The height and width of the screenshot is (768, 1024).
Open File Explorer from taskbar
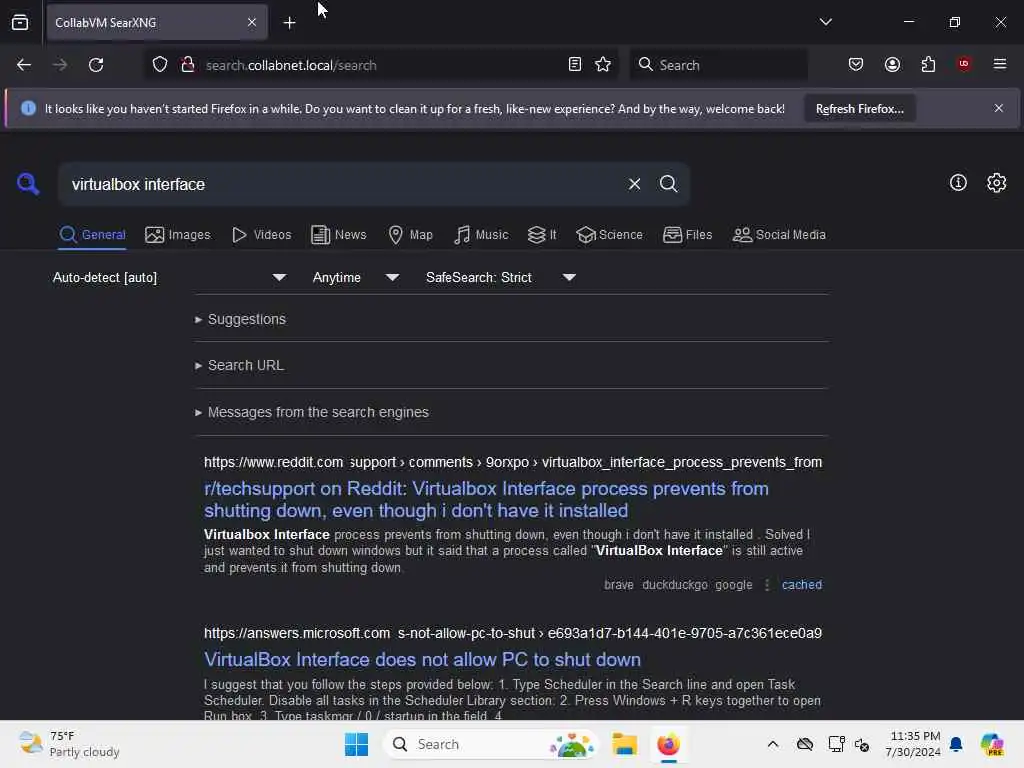624,744
